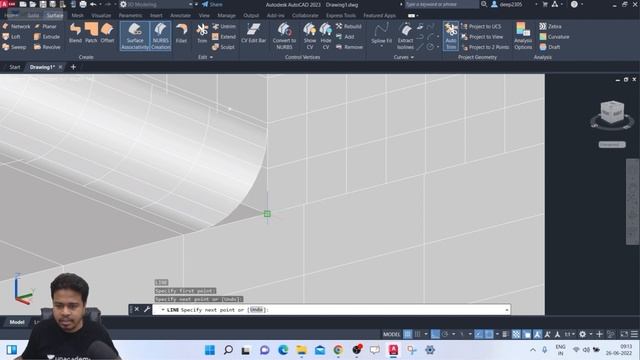This screenshot has width=640, height=360.
Task: Click Project to 2 Points
Action: click(x=485, y=47)
